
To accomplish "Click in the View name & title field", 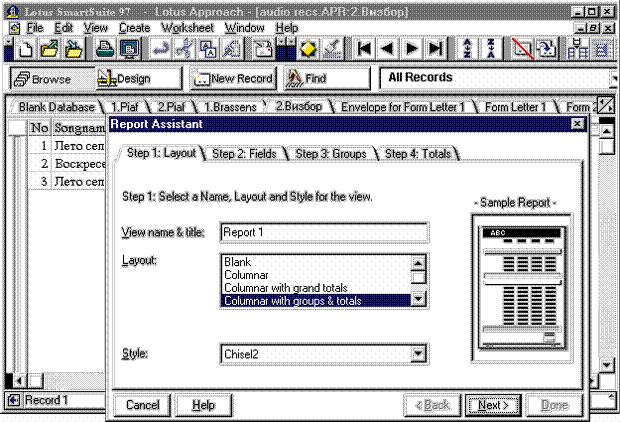I will point(324,232).
